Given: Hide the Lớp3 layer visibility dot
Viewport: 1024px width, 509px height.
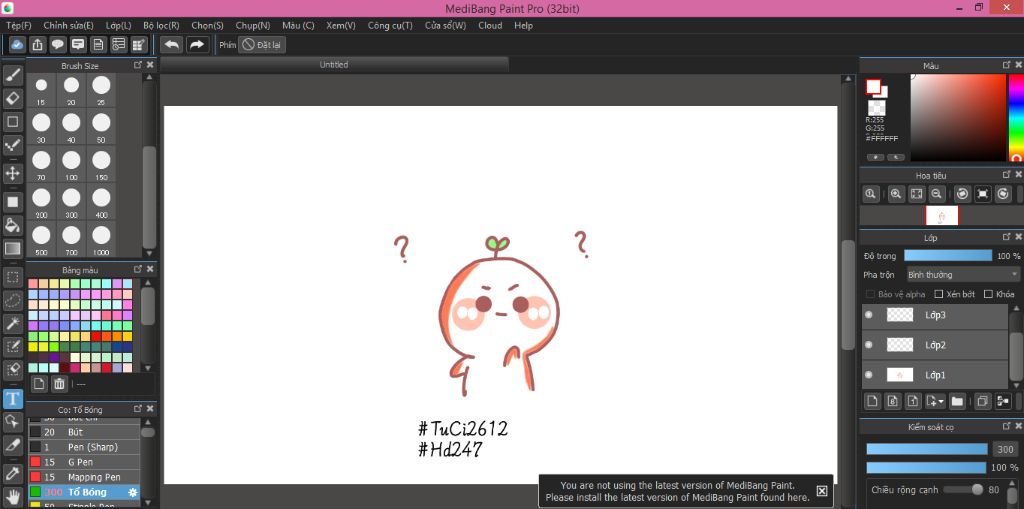Looking at the screenshot, I should coord(869,315).
